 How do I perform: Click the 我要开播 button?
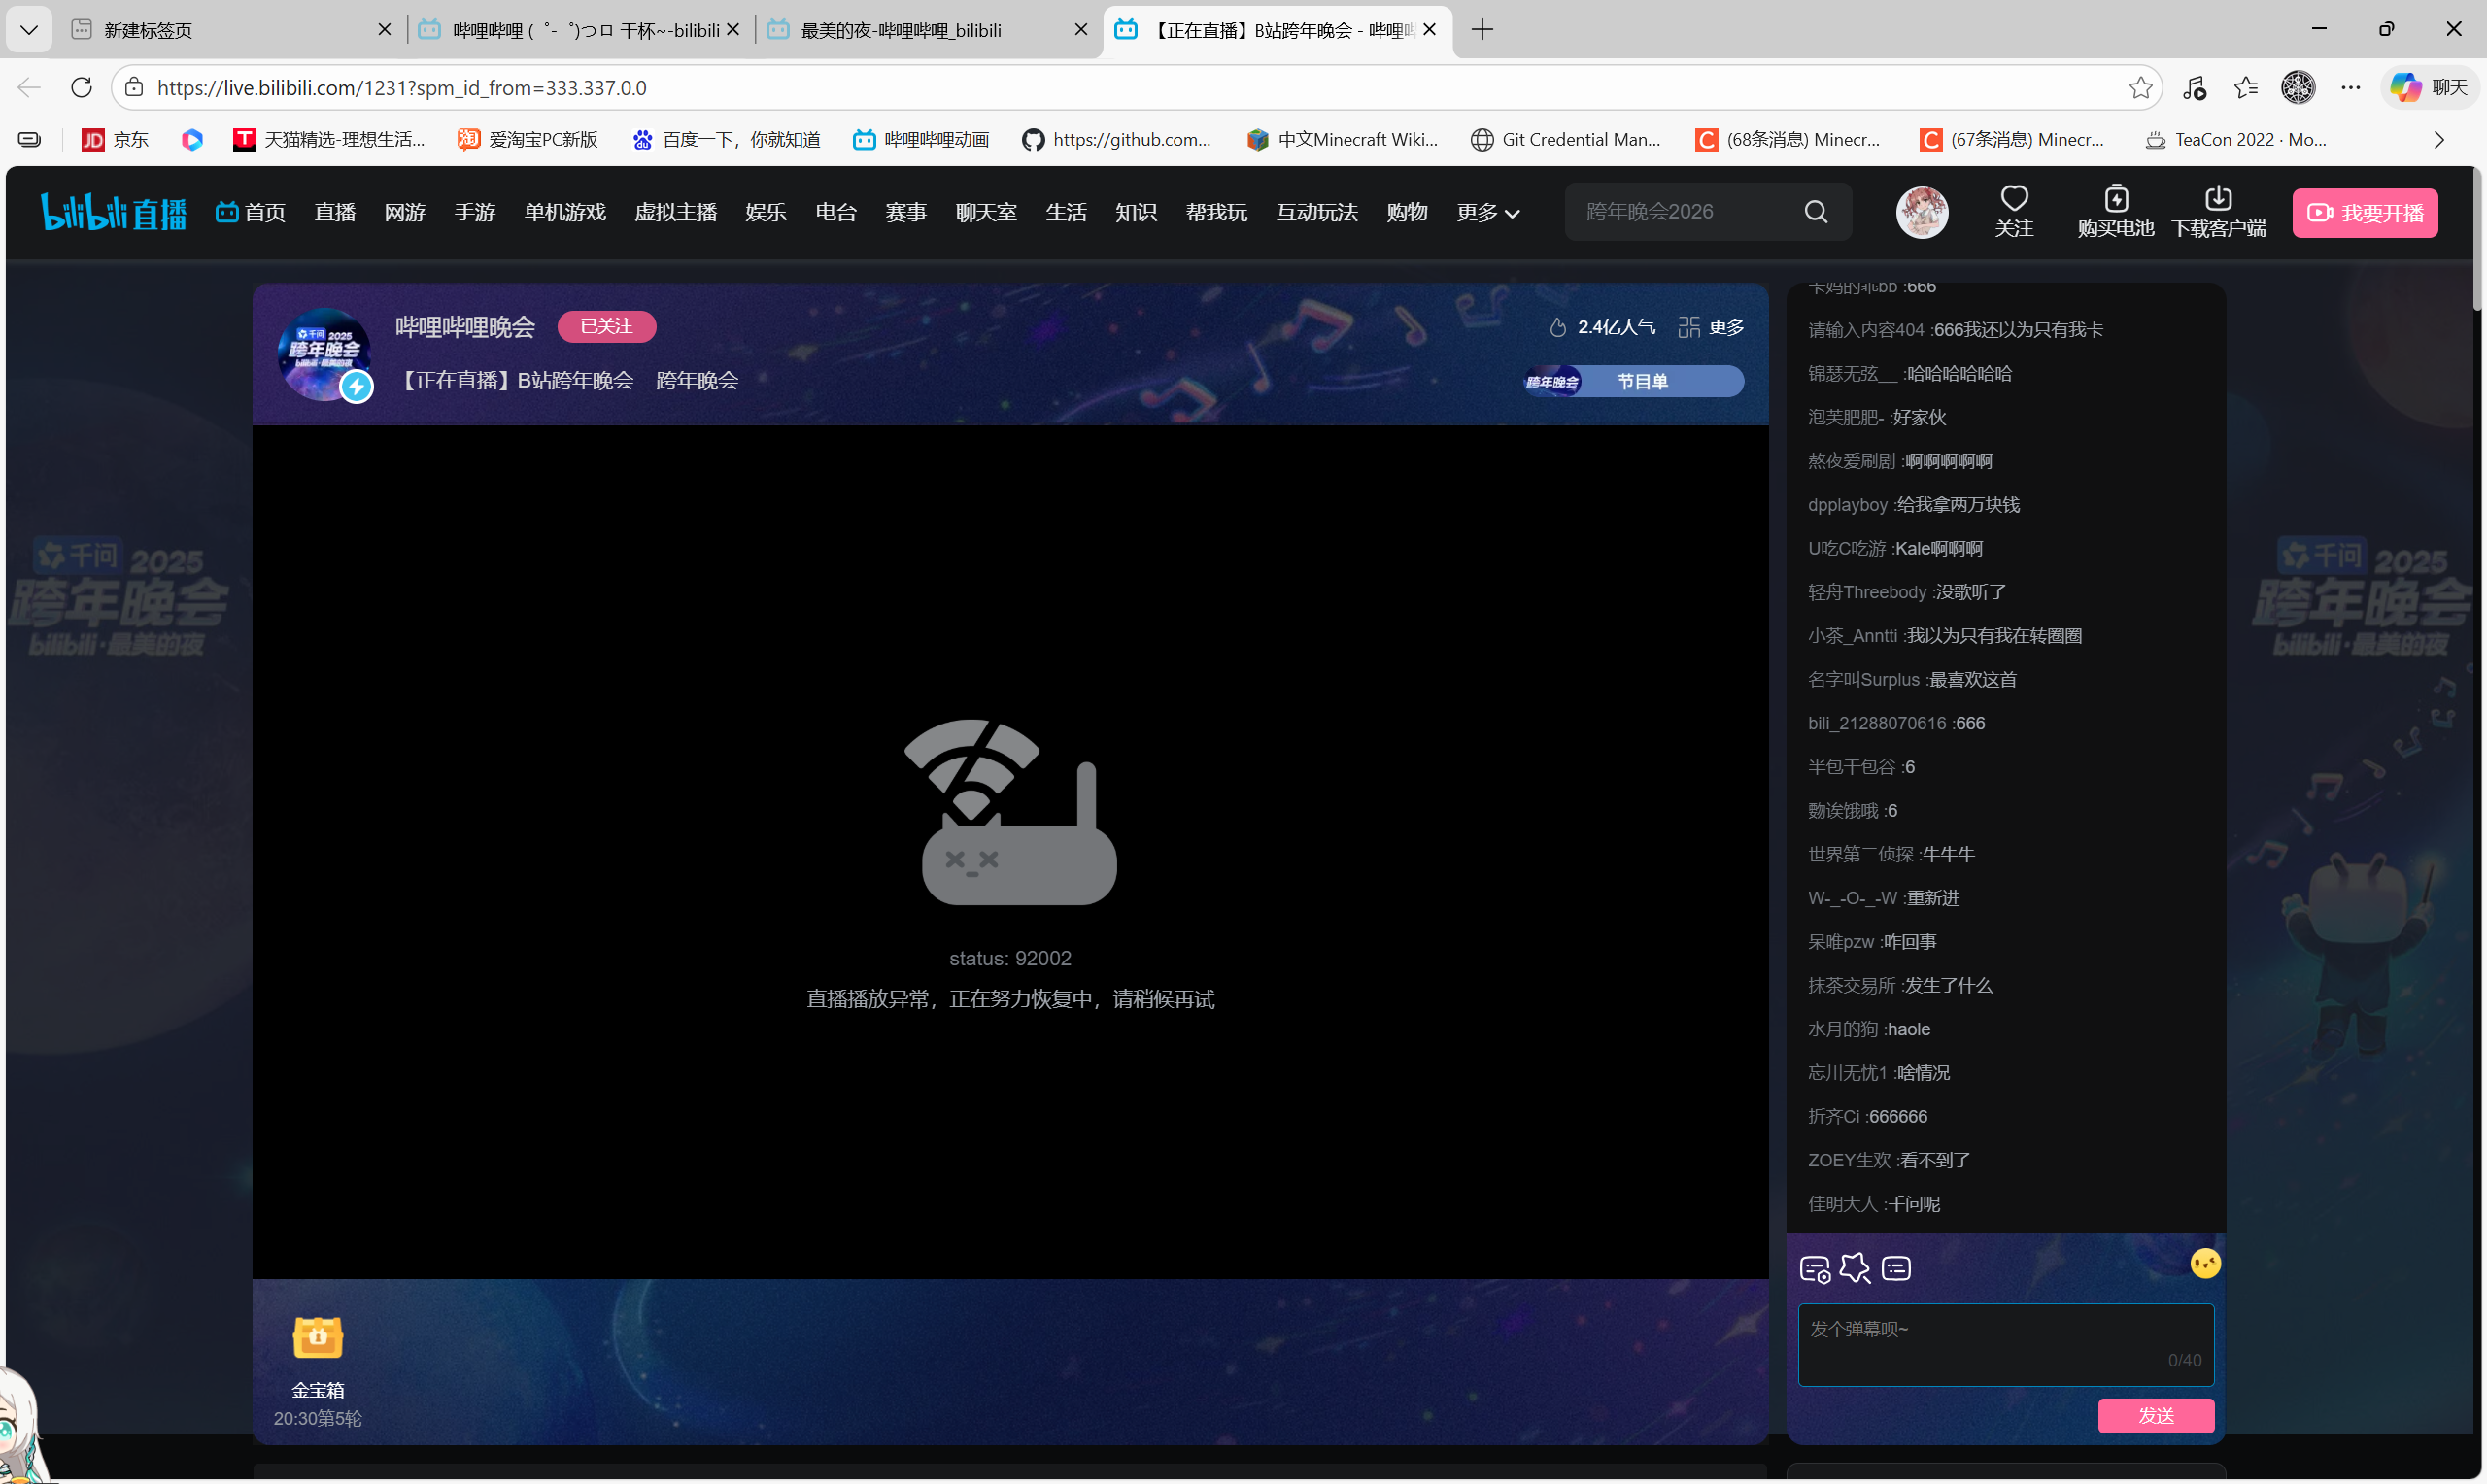2364,213
